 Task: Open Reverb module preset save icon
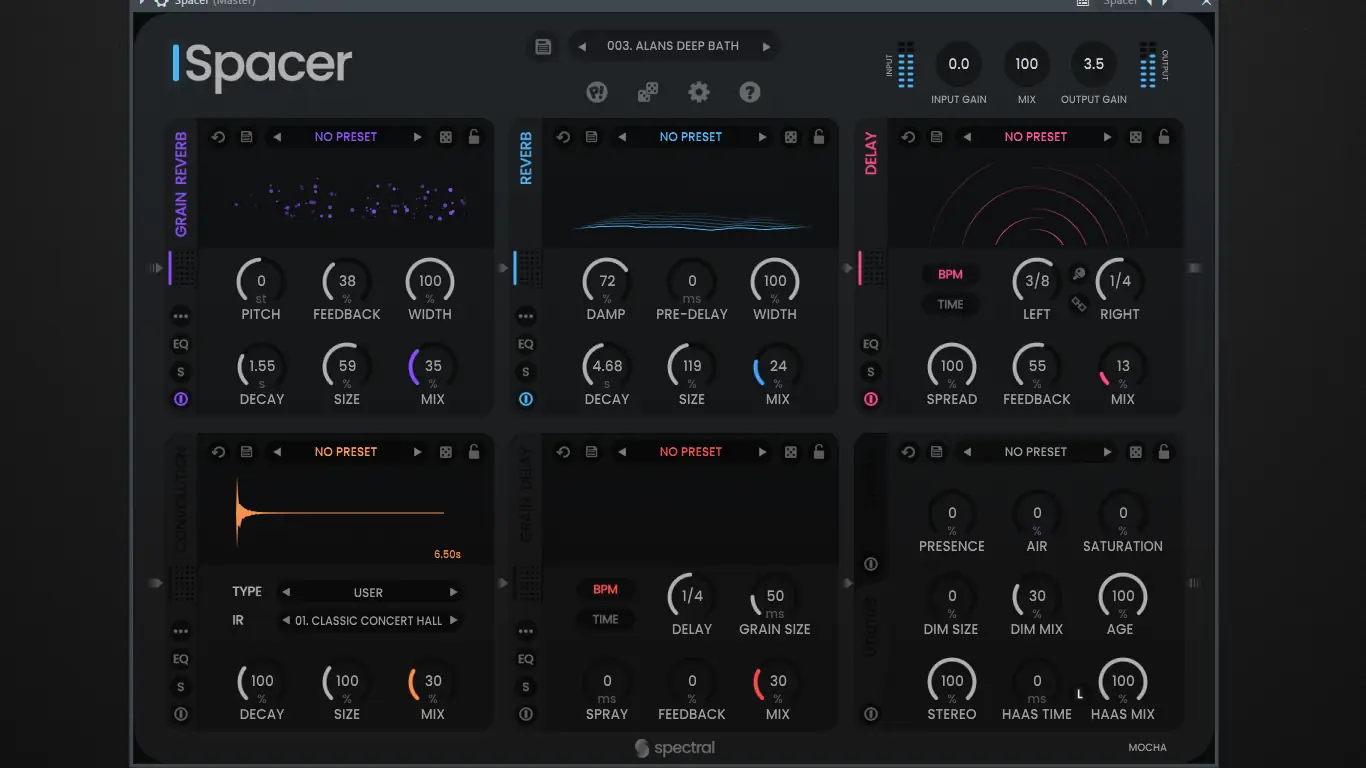(x=591, y=137)
